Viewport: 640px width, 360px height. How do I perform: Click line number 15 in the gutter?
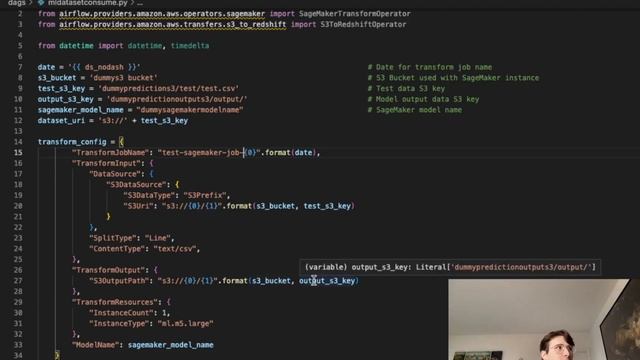pos(18,153)
